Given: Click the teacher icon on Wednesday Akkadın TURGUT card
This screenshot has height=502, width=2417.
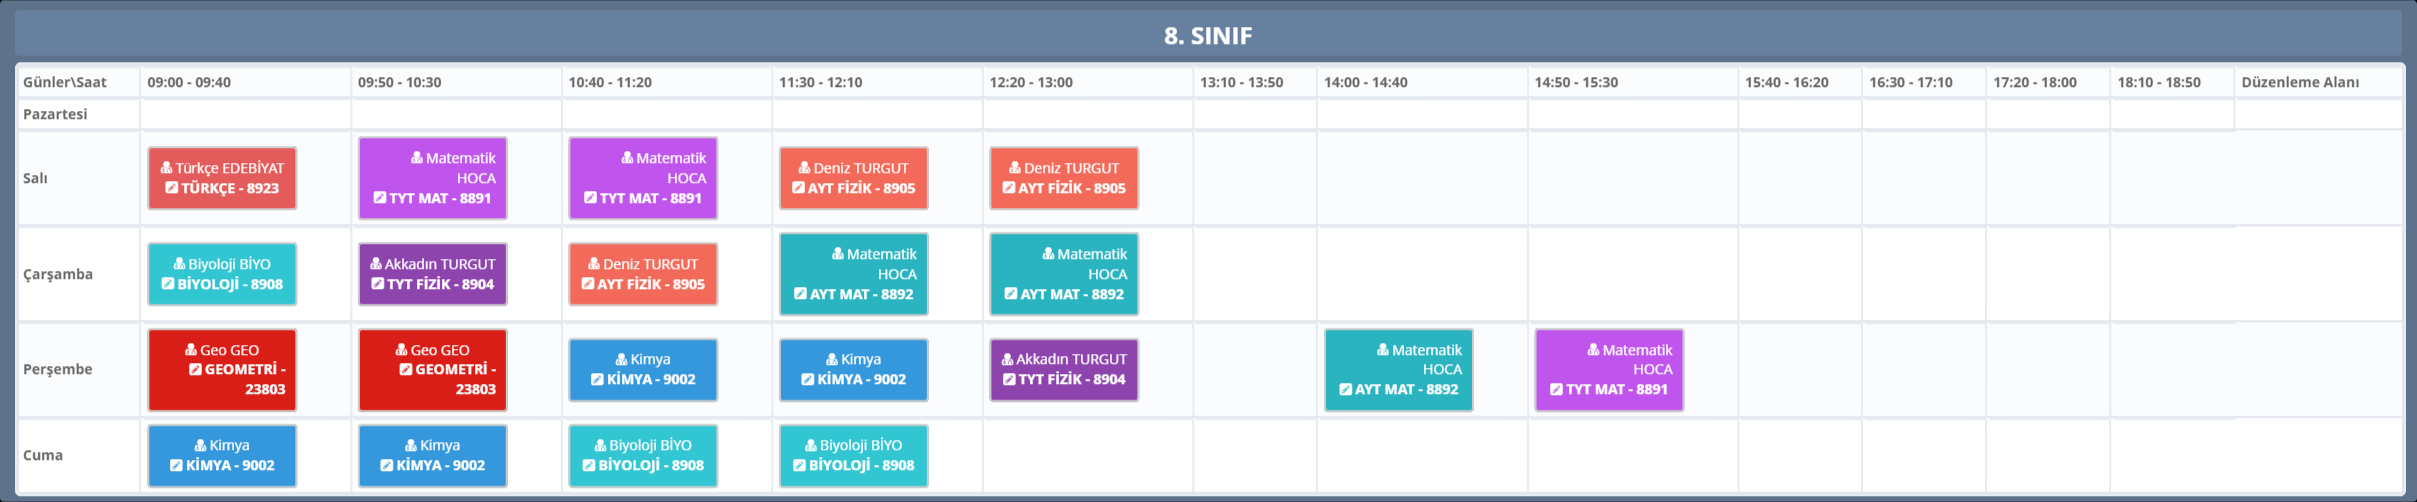Looking at the screenshot, I should 376,264.
